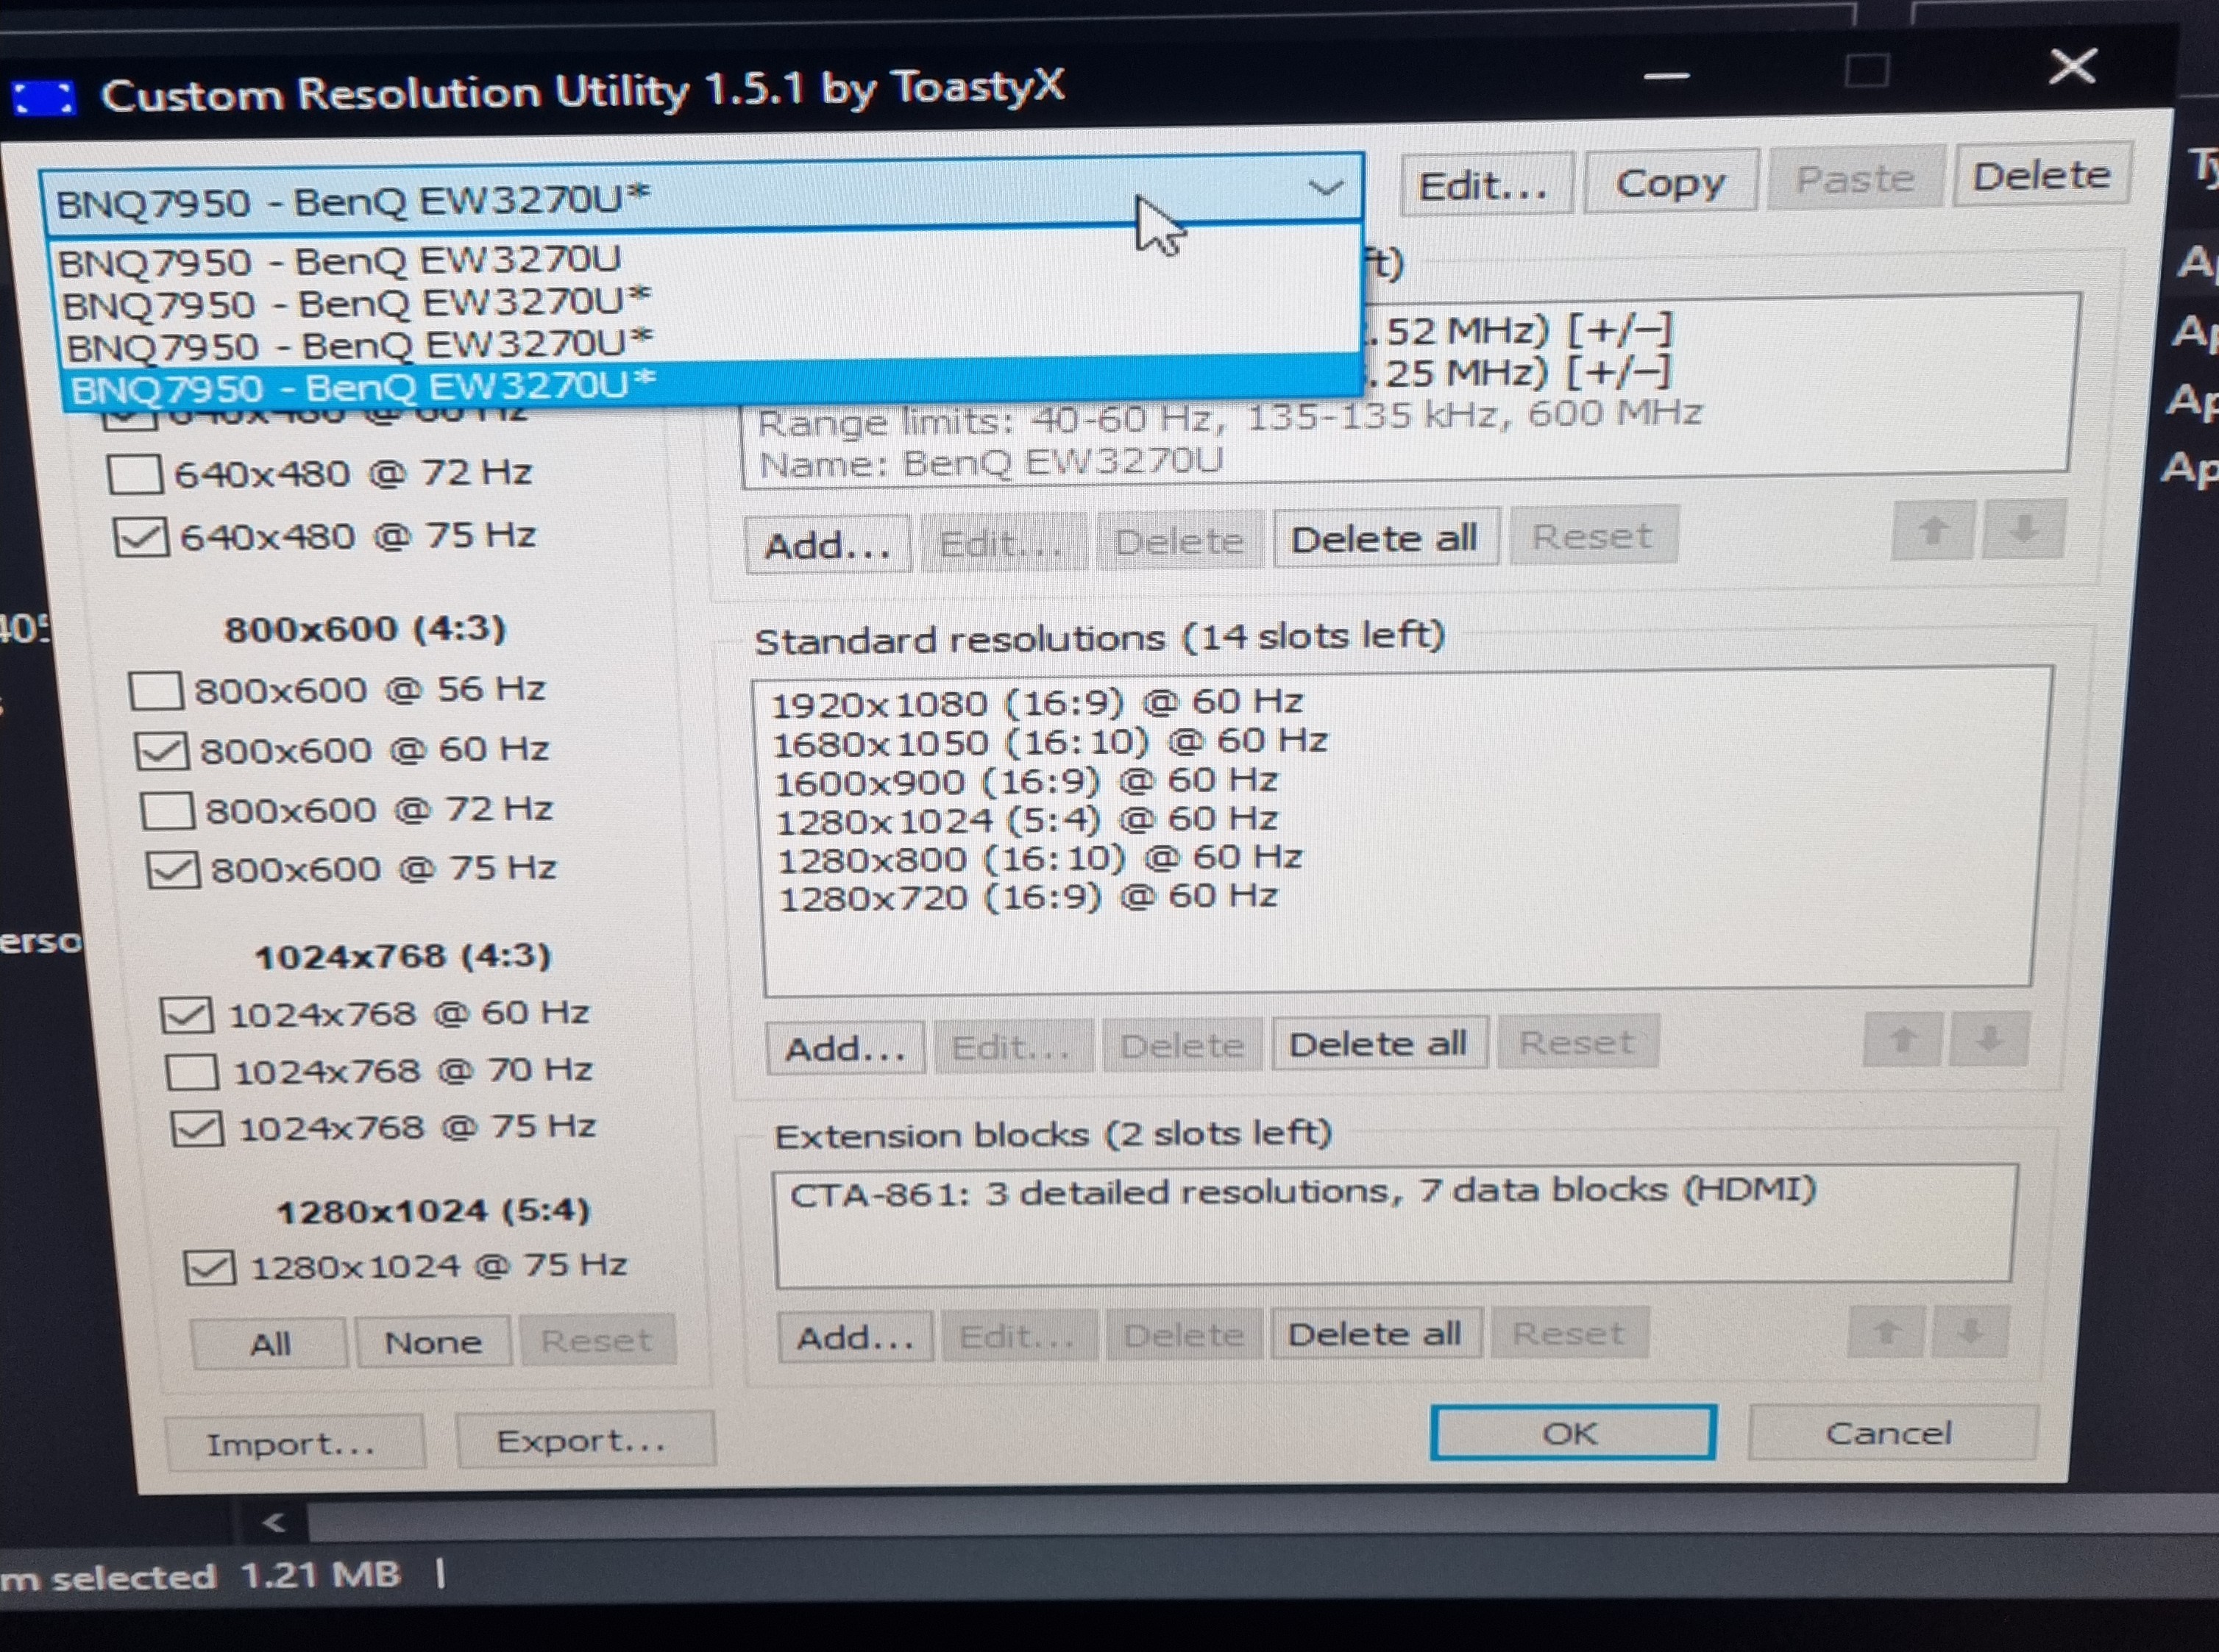The image size is (2219, 1652).
Task: Select first BenQ EW3270U entry without asterisk
Action: 340,262
